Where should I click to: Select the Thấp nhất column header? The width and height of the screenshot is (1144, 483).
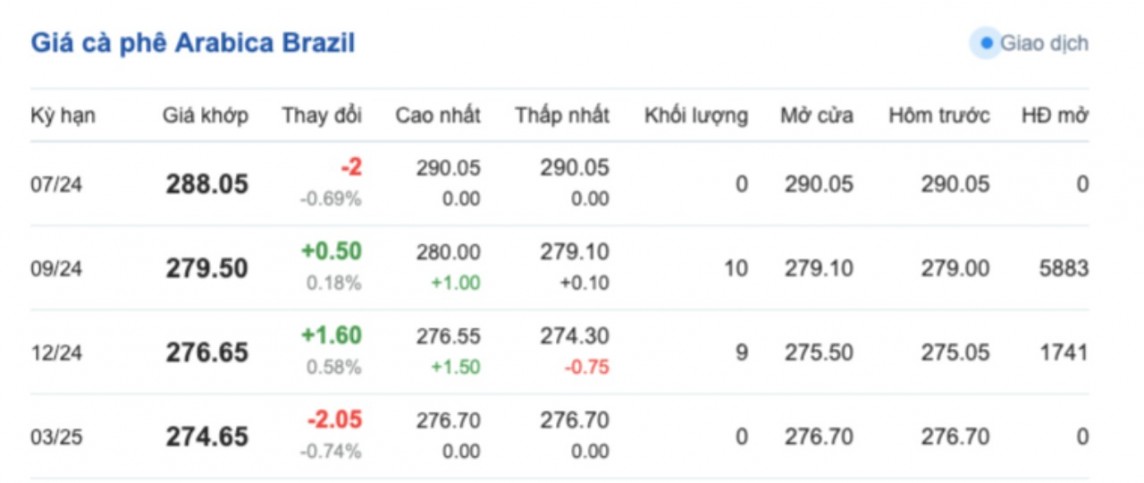tap(562, 115)
